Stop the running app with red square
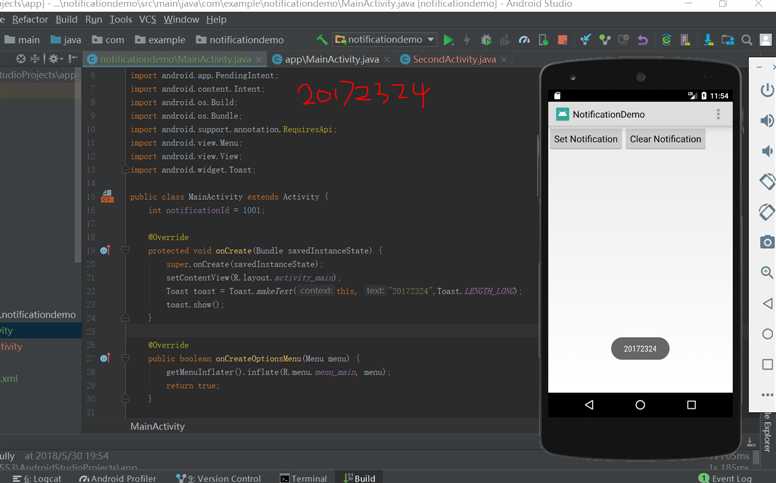This screenshot has width=776, height=483. coord(562,40)
